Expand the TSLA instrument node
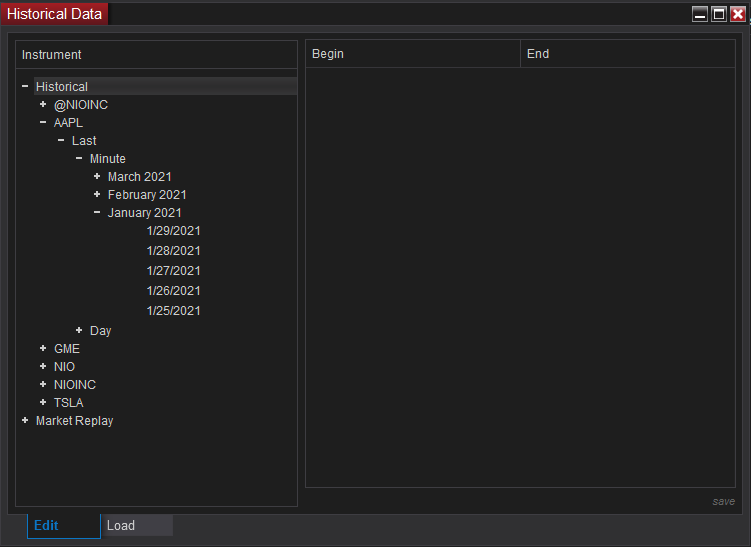Screen dimensions: 751x547 43,402
